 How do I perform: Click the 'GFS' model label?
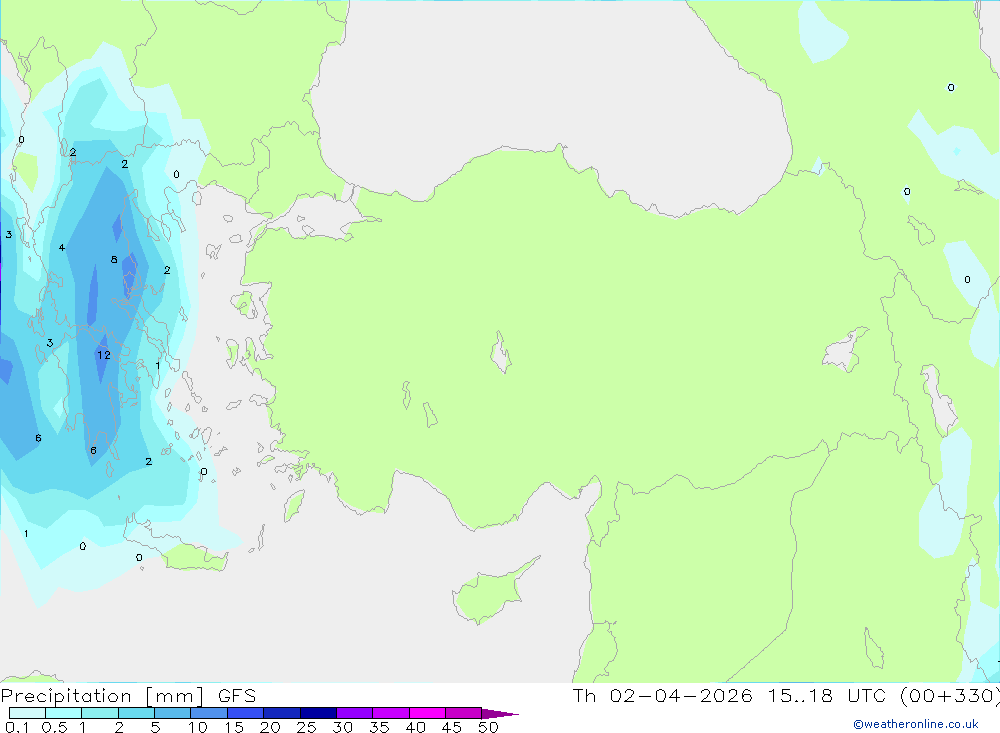point(237,696)
